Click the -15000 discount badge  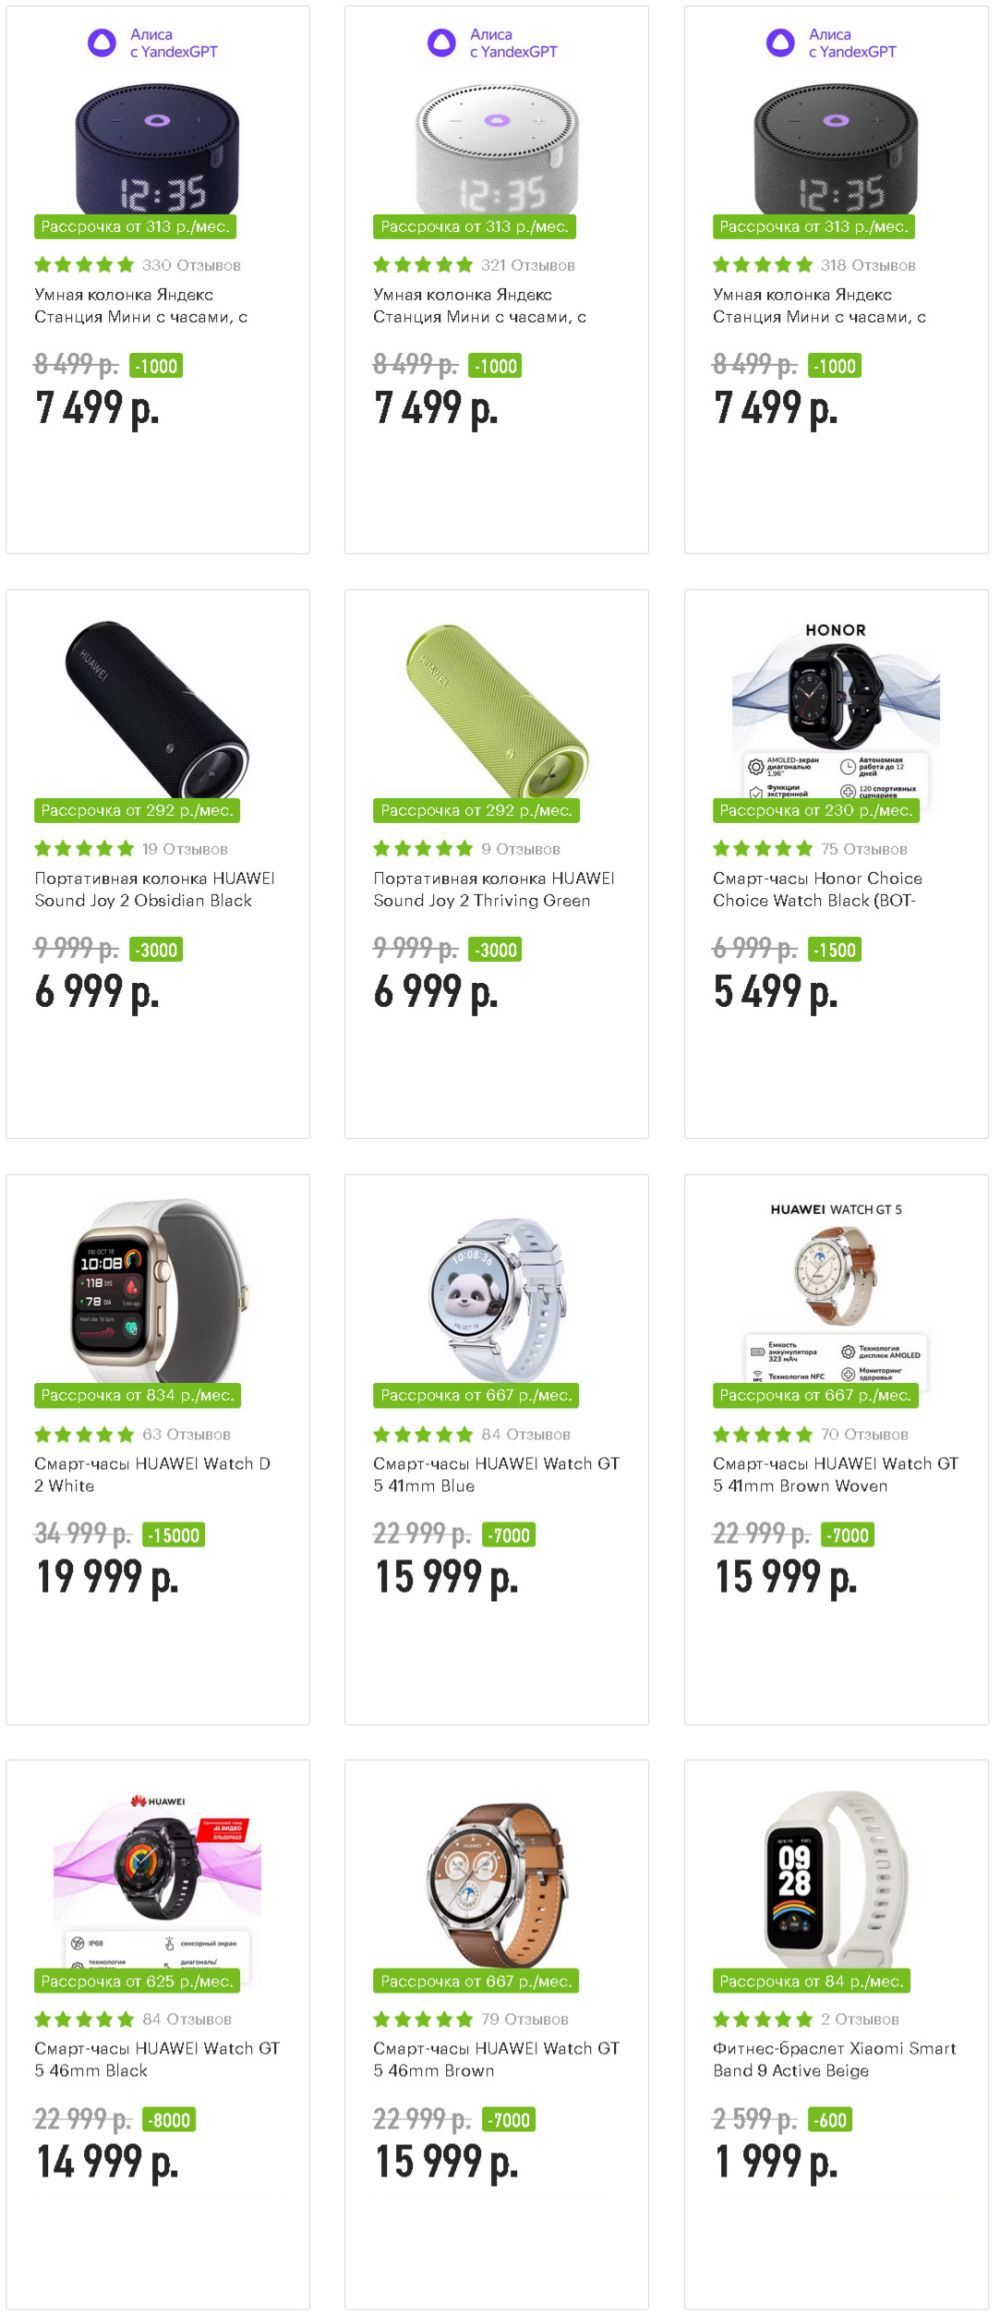coord(174,1535)
